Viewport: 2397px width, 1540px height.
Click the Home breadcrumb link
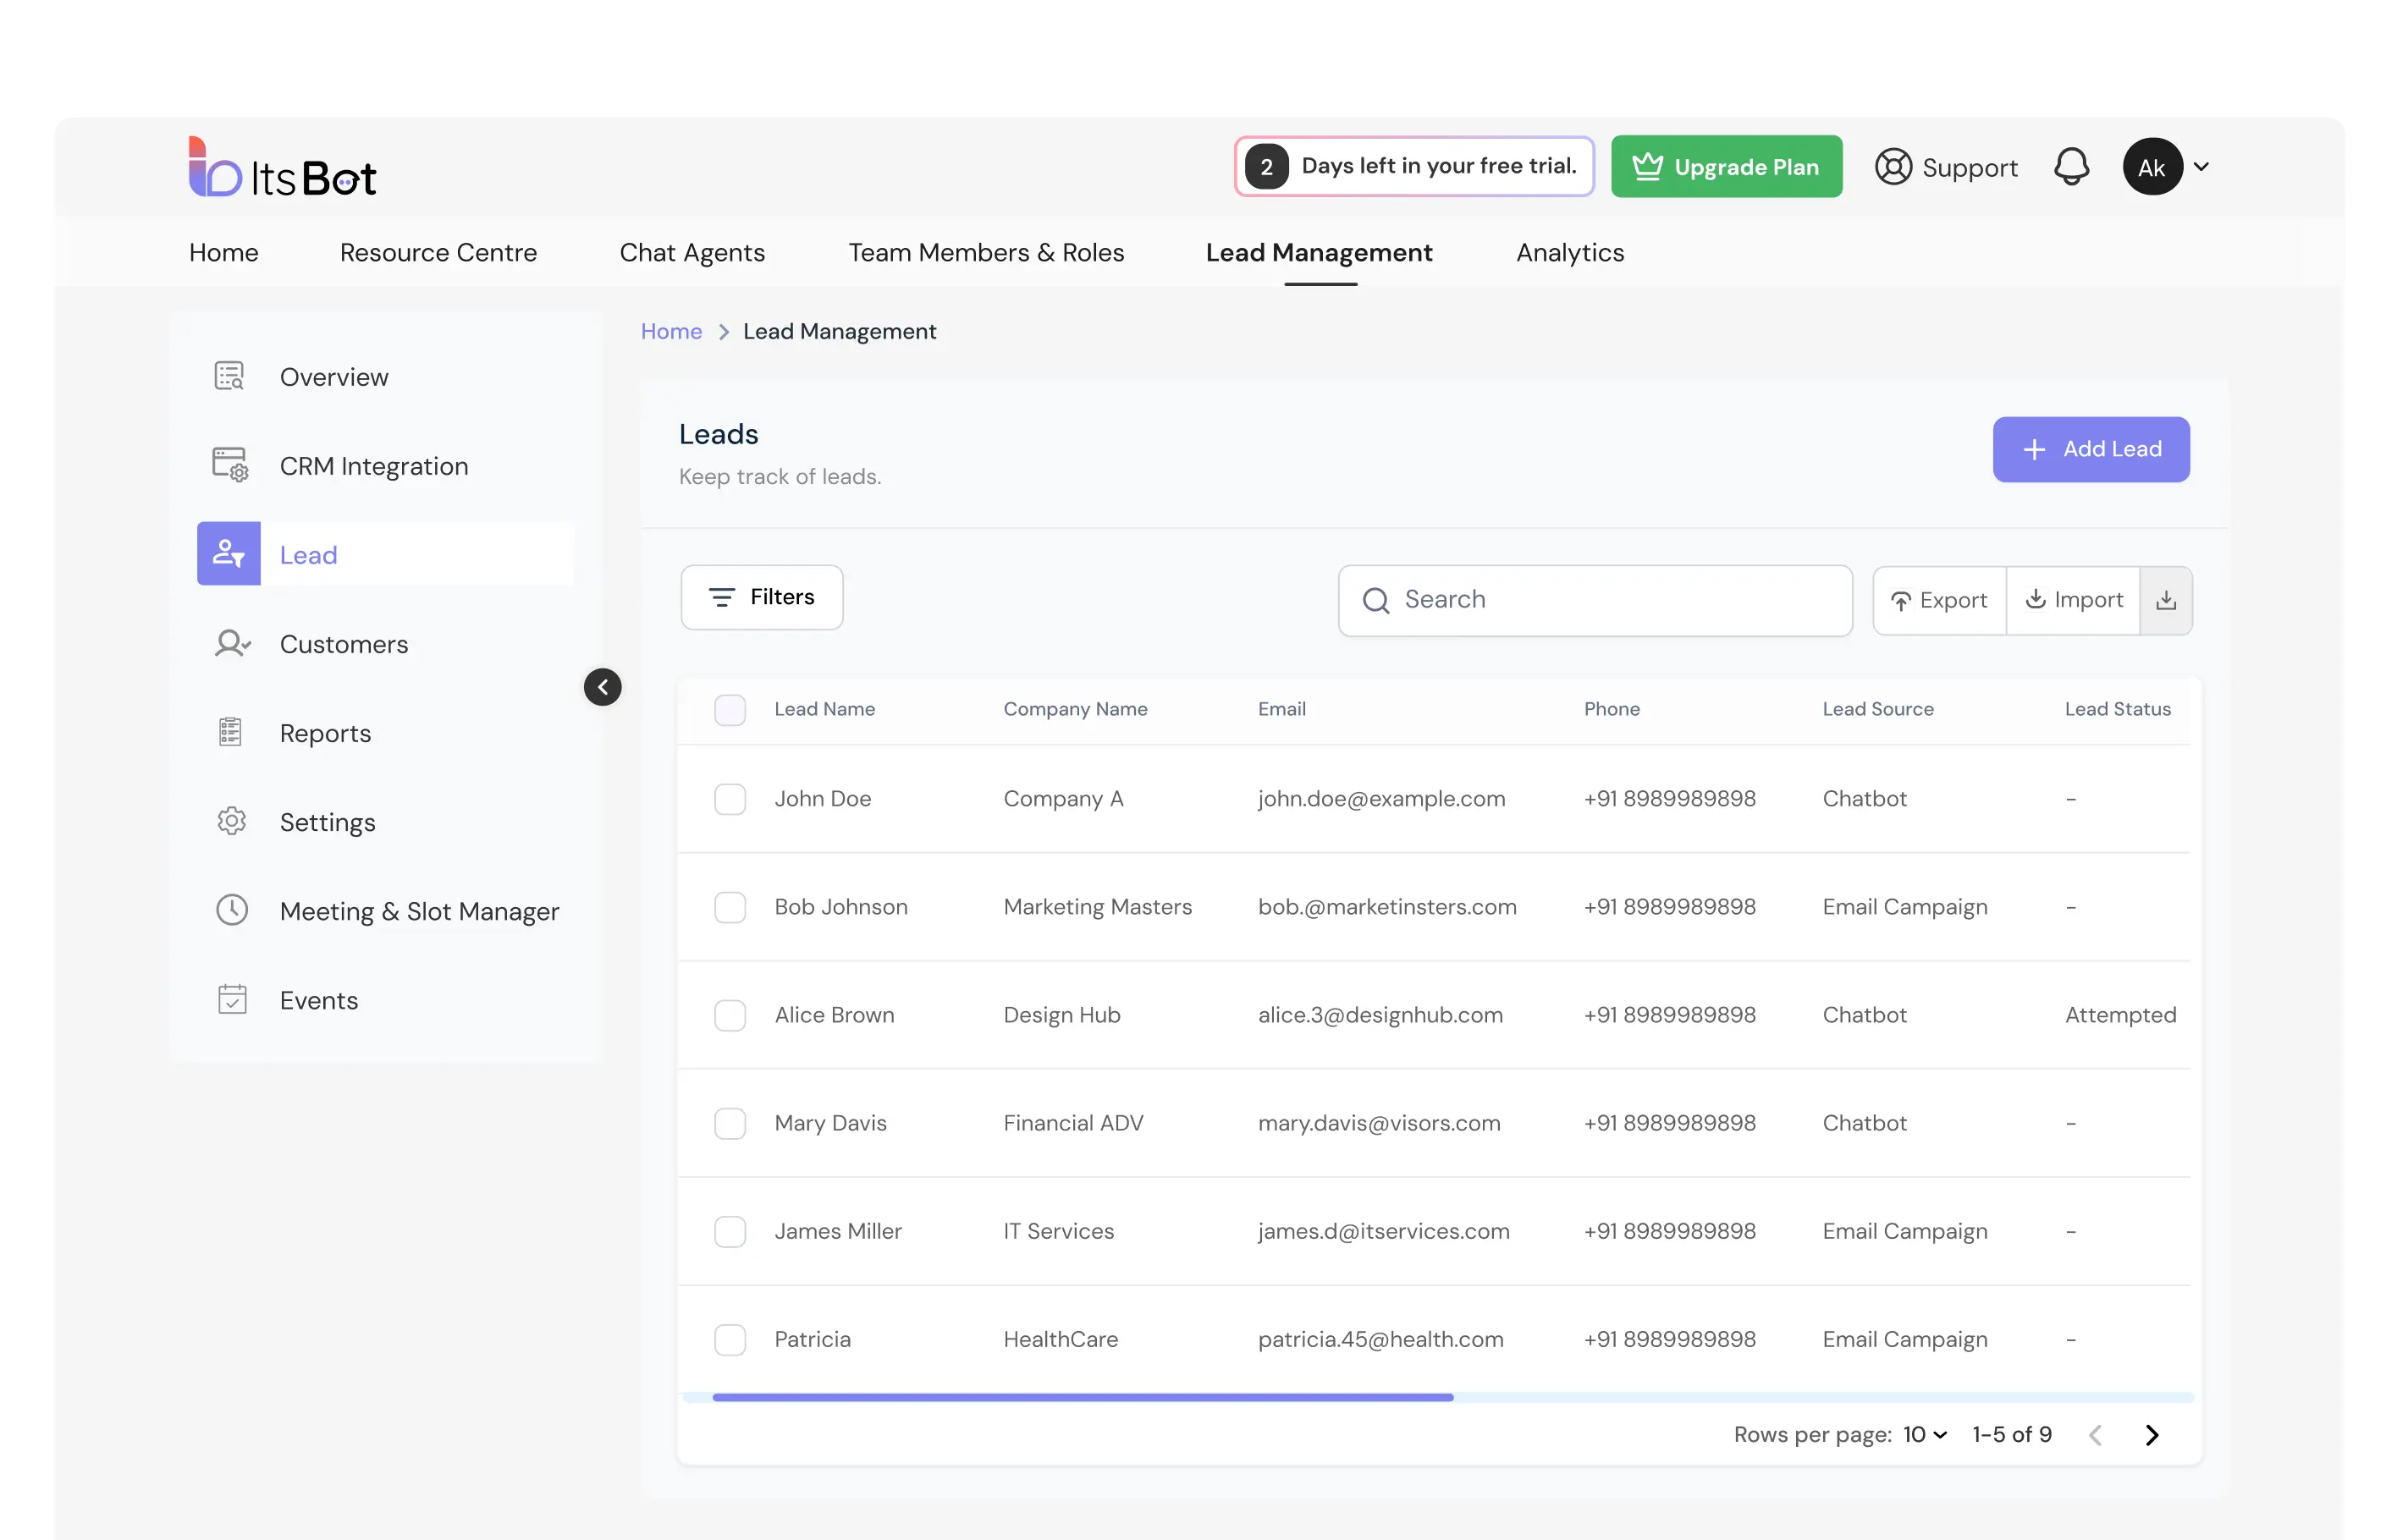671,331
